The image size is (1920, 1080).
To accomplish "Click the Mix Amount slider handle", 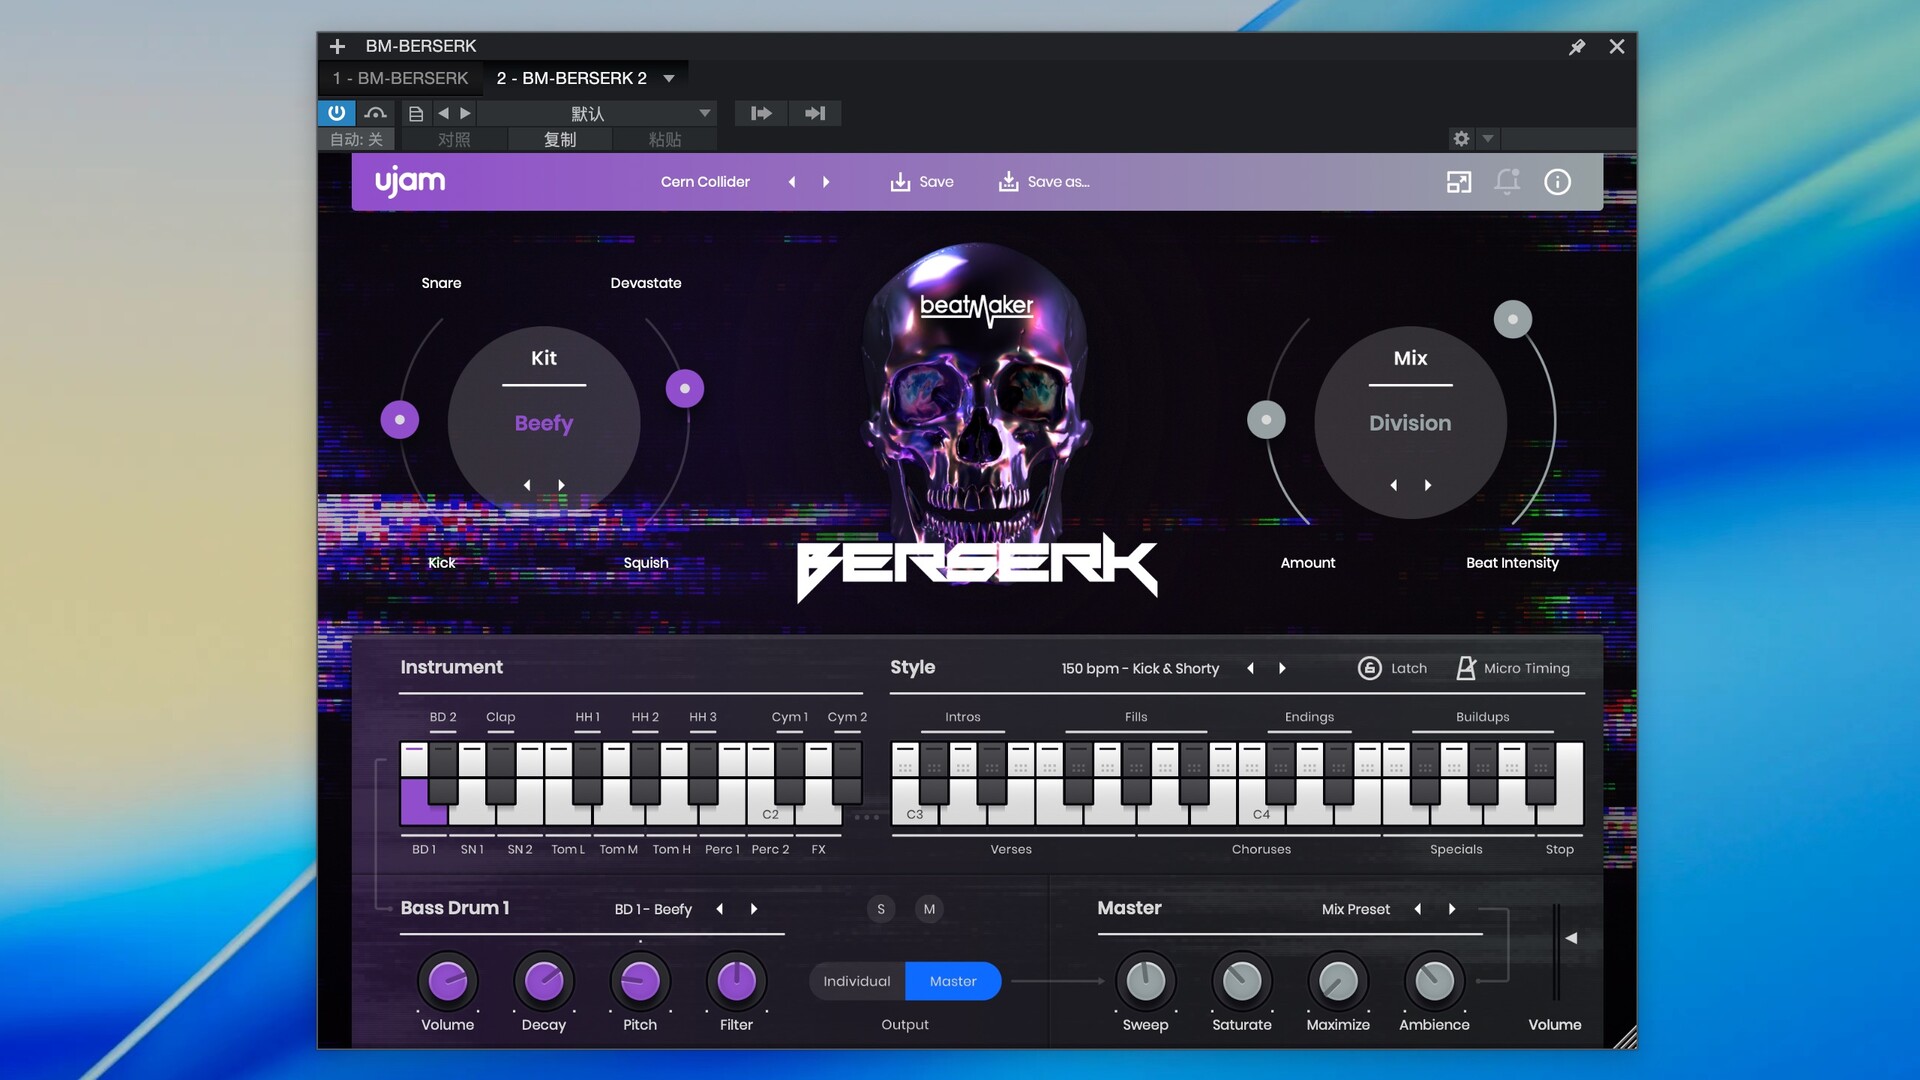I will point(1266,420).
